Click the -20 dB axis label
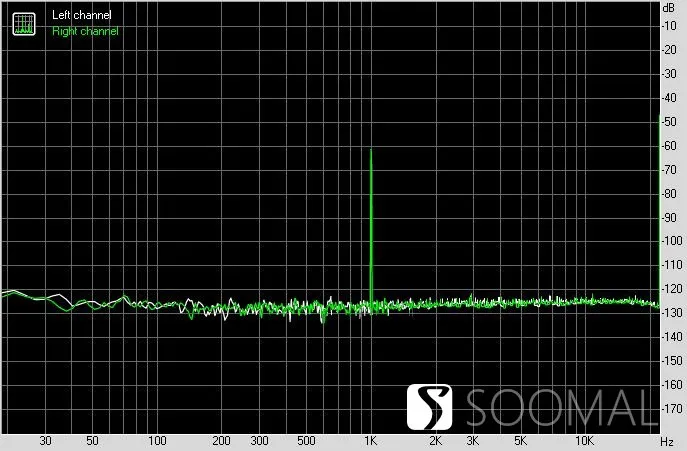Viewport: 687px width, 451px height. point(669,50)
